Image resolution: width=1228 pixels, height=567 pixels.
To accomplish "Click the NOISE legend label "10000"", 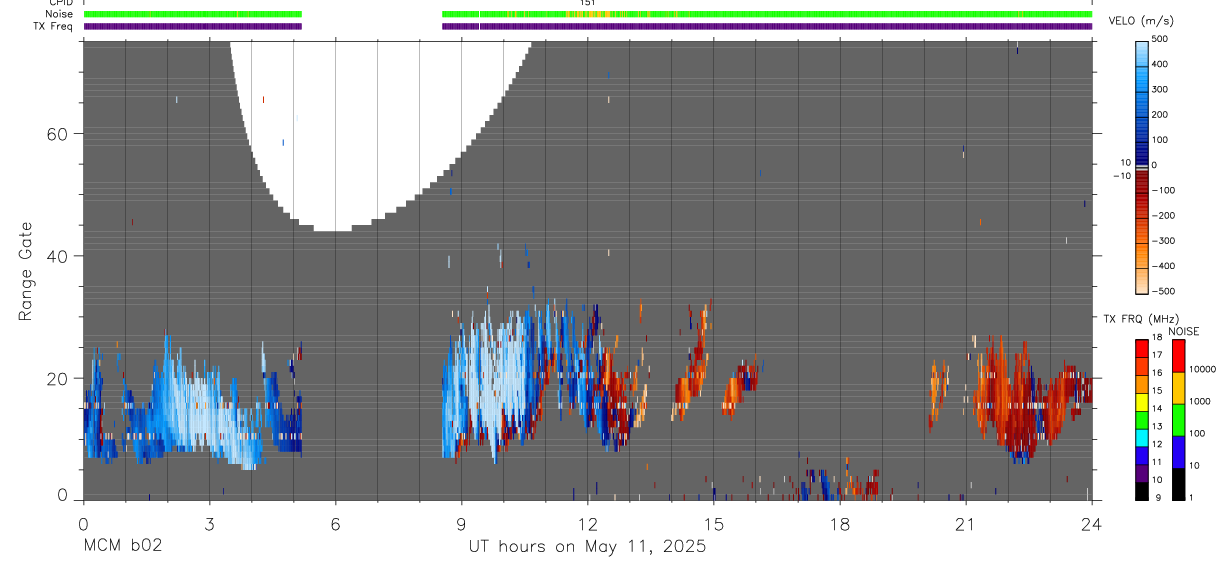I will [1202, 369].
